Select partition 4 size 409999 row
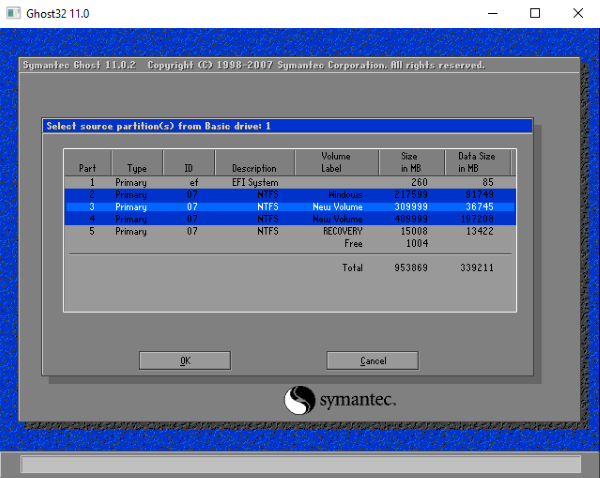The width and height of the screenshot is (600, 478). pos(290,219)
